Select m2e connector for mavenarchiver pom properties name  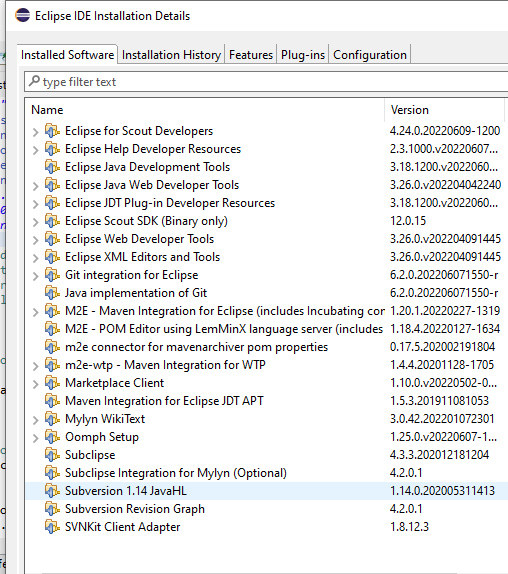(196, 347)
